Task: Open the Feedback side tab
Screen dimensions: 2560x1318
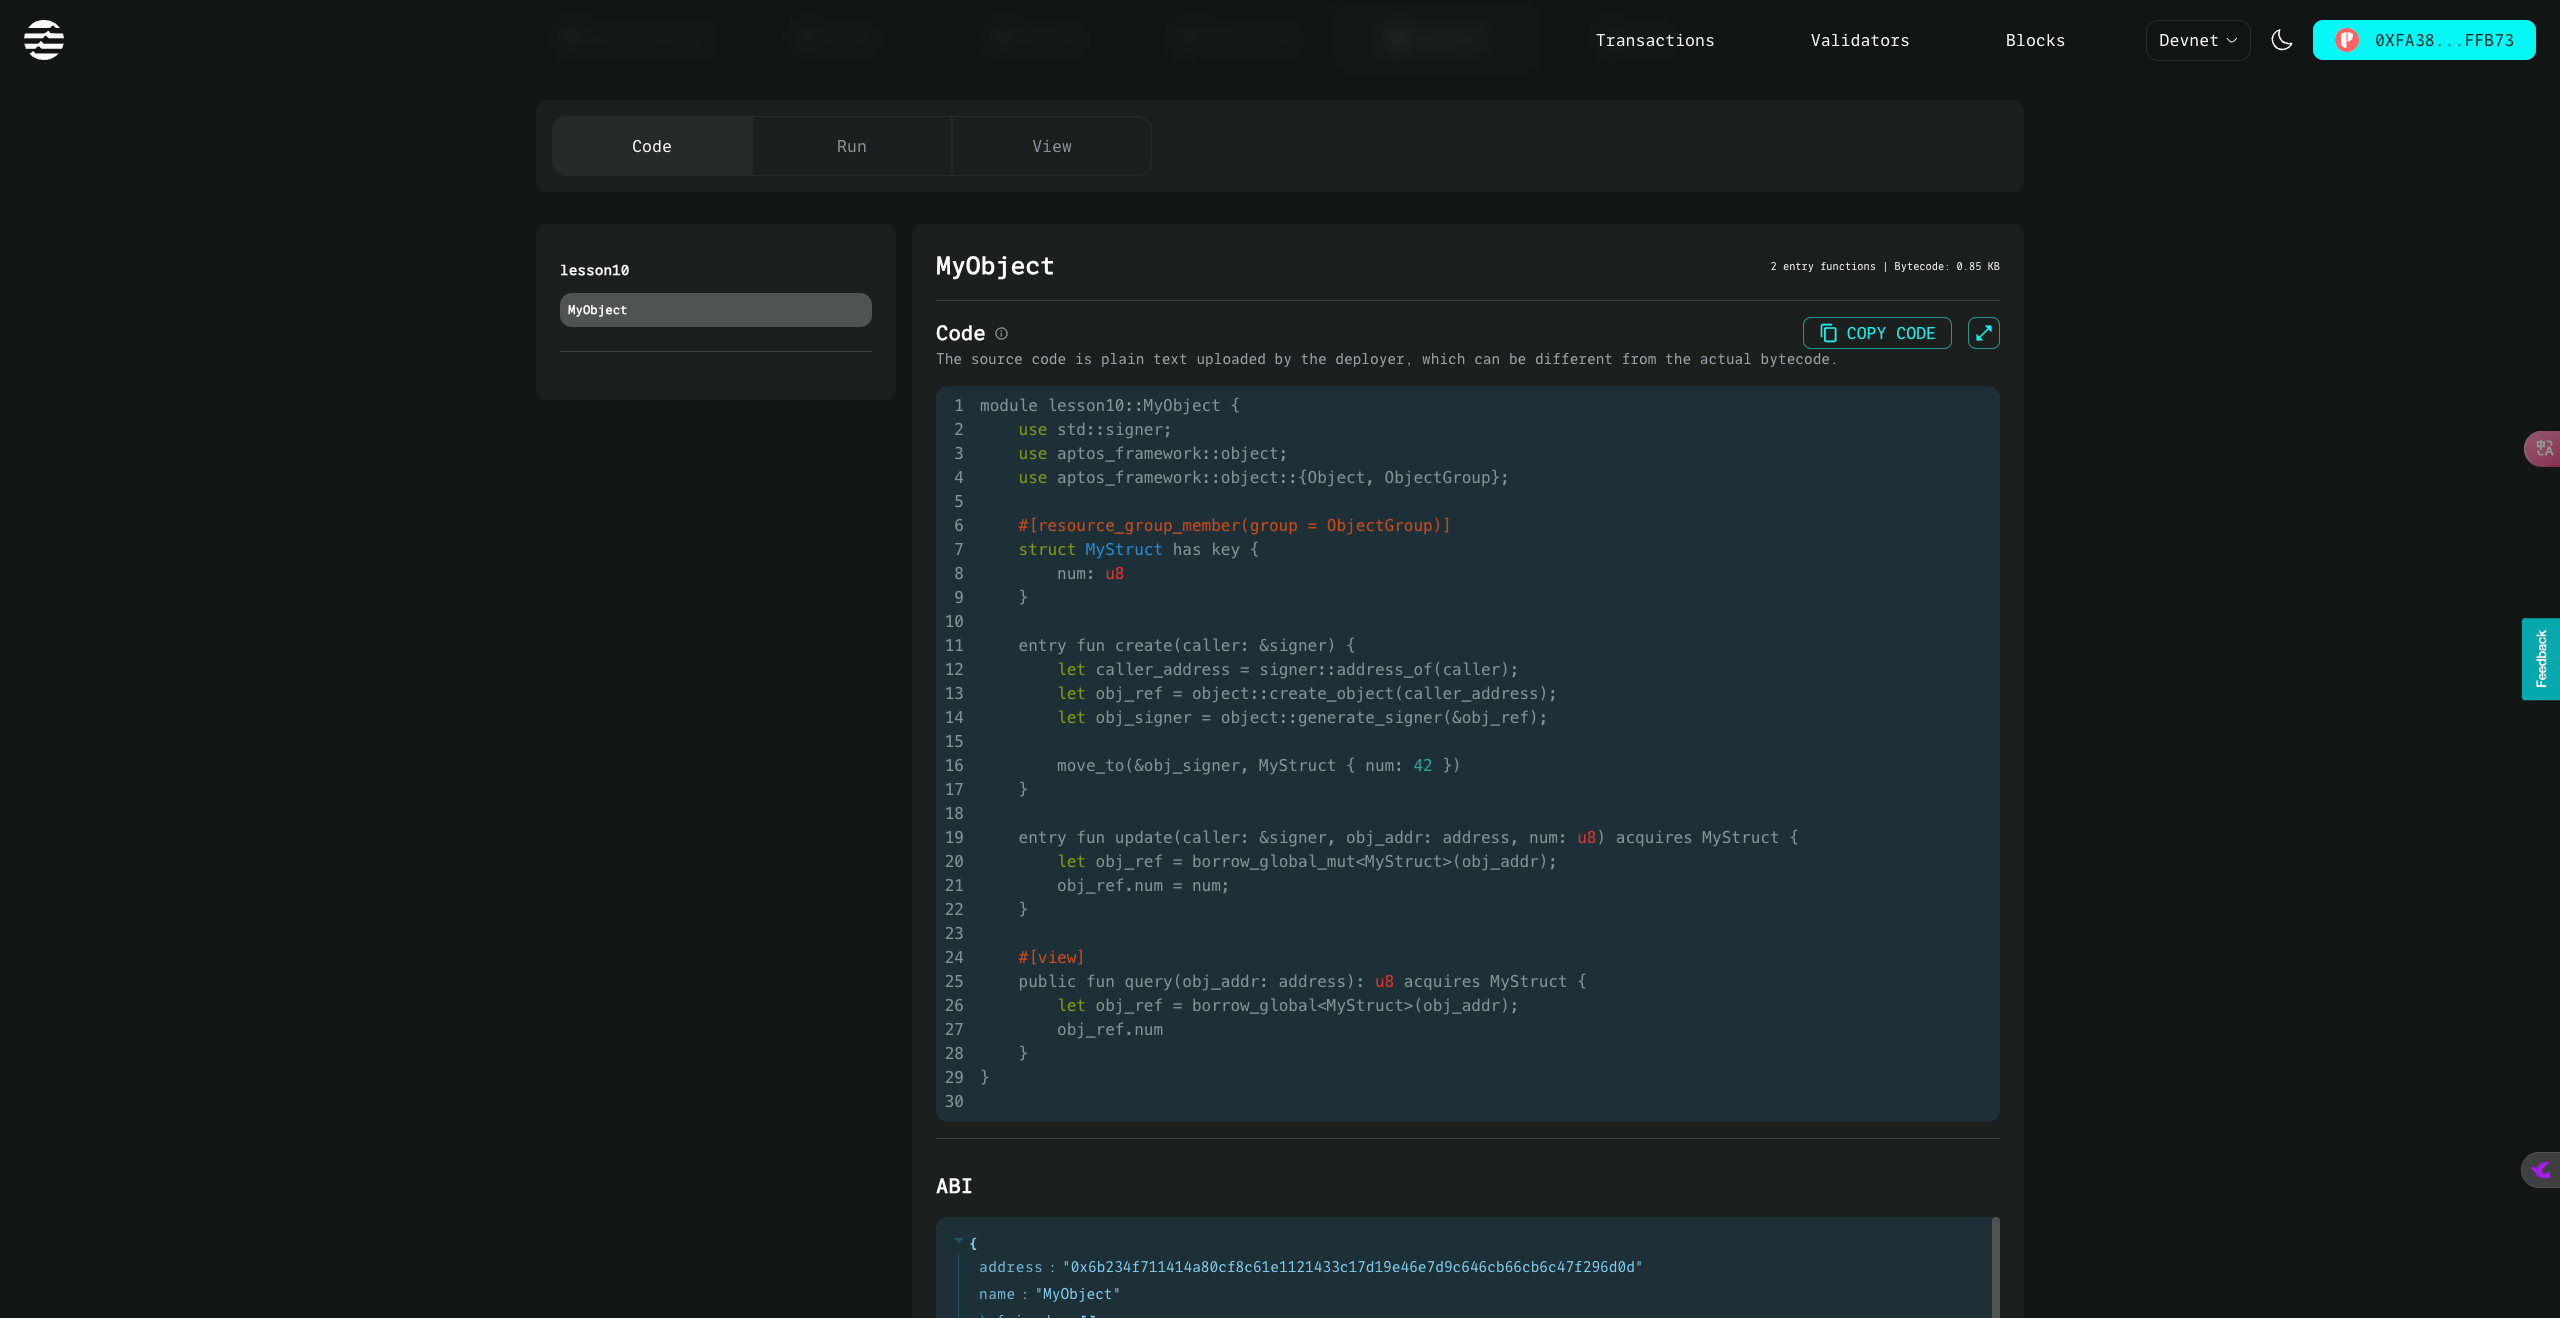Action: coord(2540,659)
